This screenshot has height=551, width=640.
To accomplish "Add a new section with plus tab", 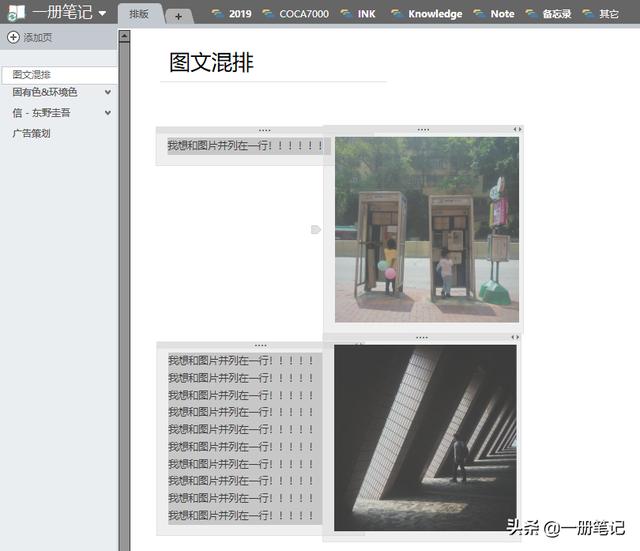I will pos(178,16).
